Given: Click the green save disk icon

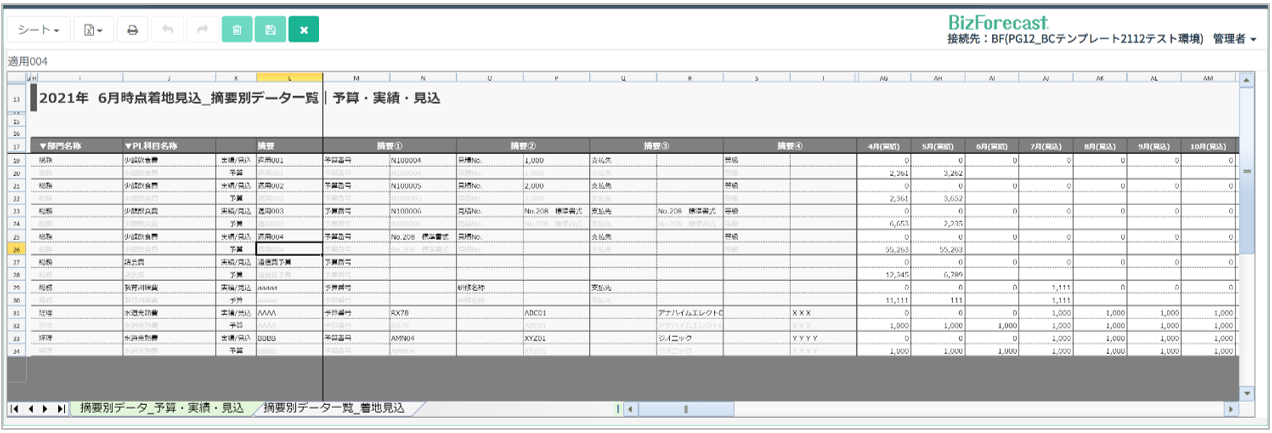Looking at the screenshot, I should (x=270, y=30).
